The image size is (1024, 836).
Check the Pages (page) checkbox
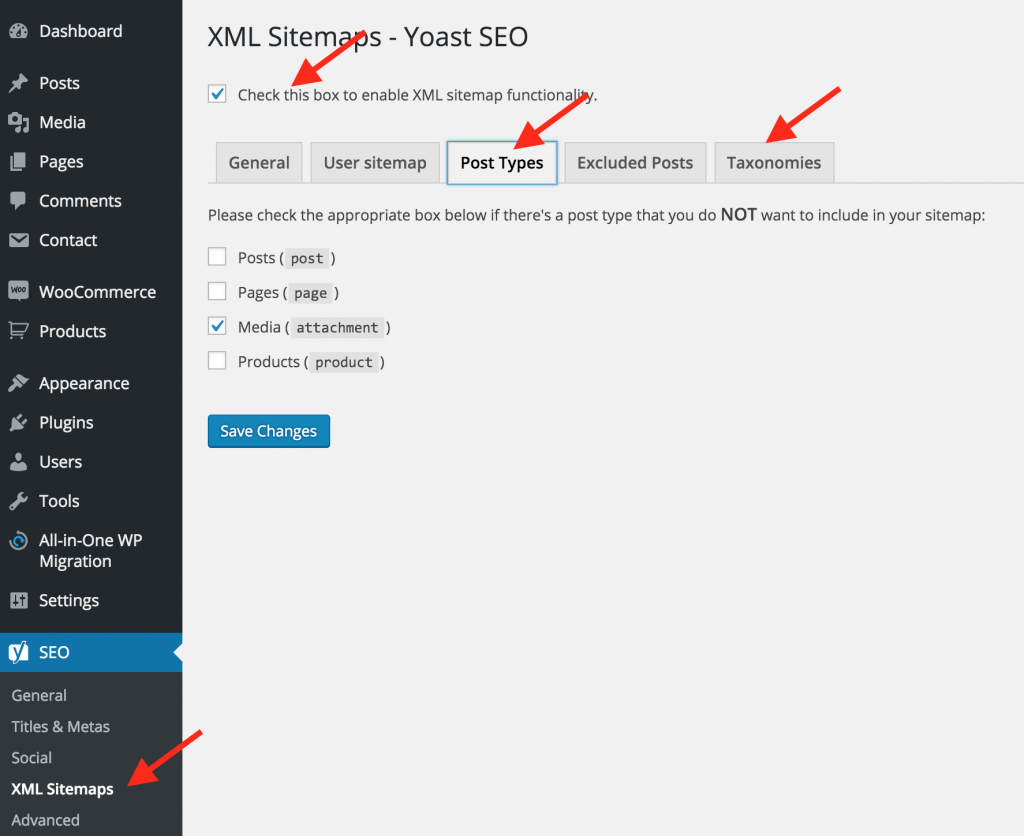(x=217, y=292)
